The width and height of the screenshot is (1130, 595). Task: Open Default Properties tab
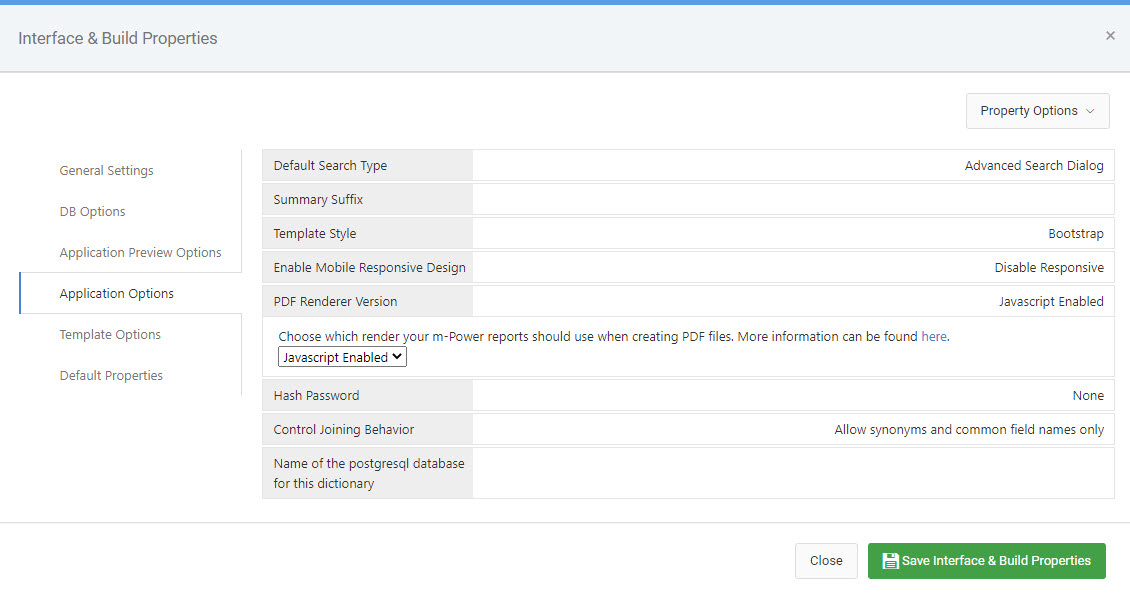tap(111, 376)
